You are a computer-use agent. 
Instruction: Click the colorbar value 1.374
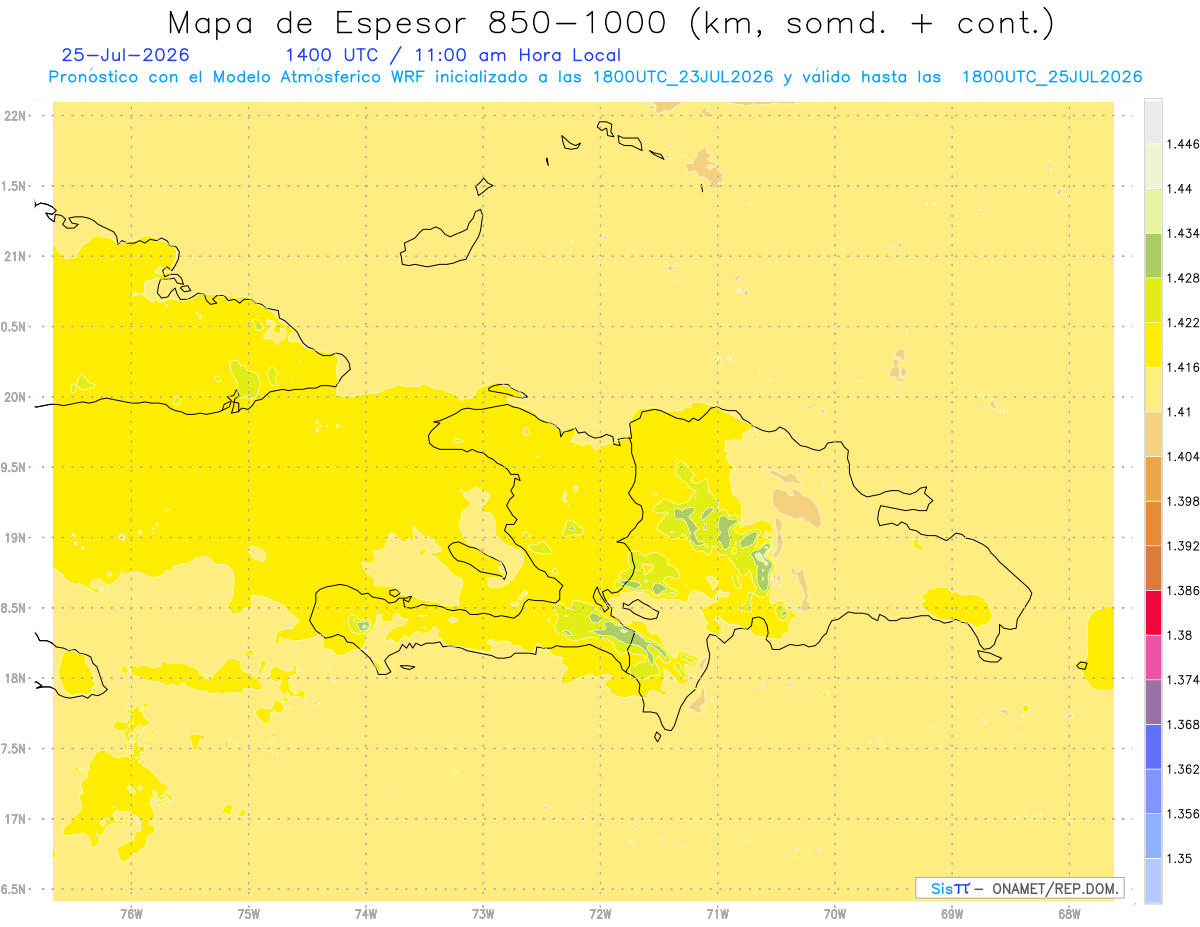1185,680
